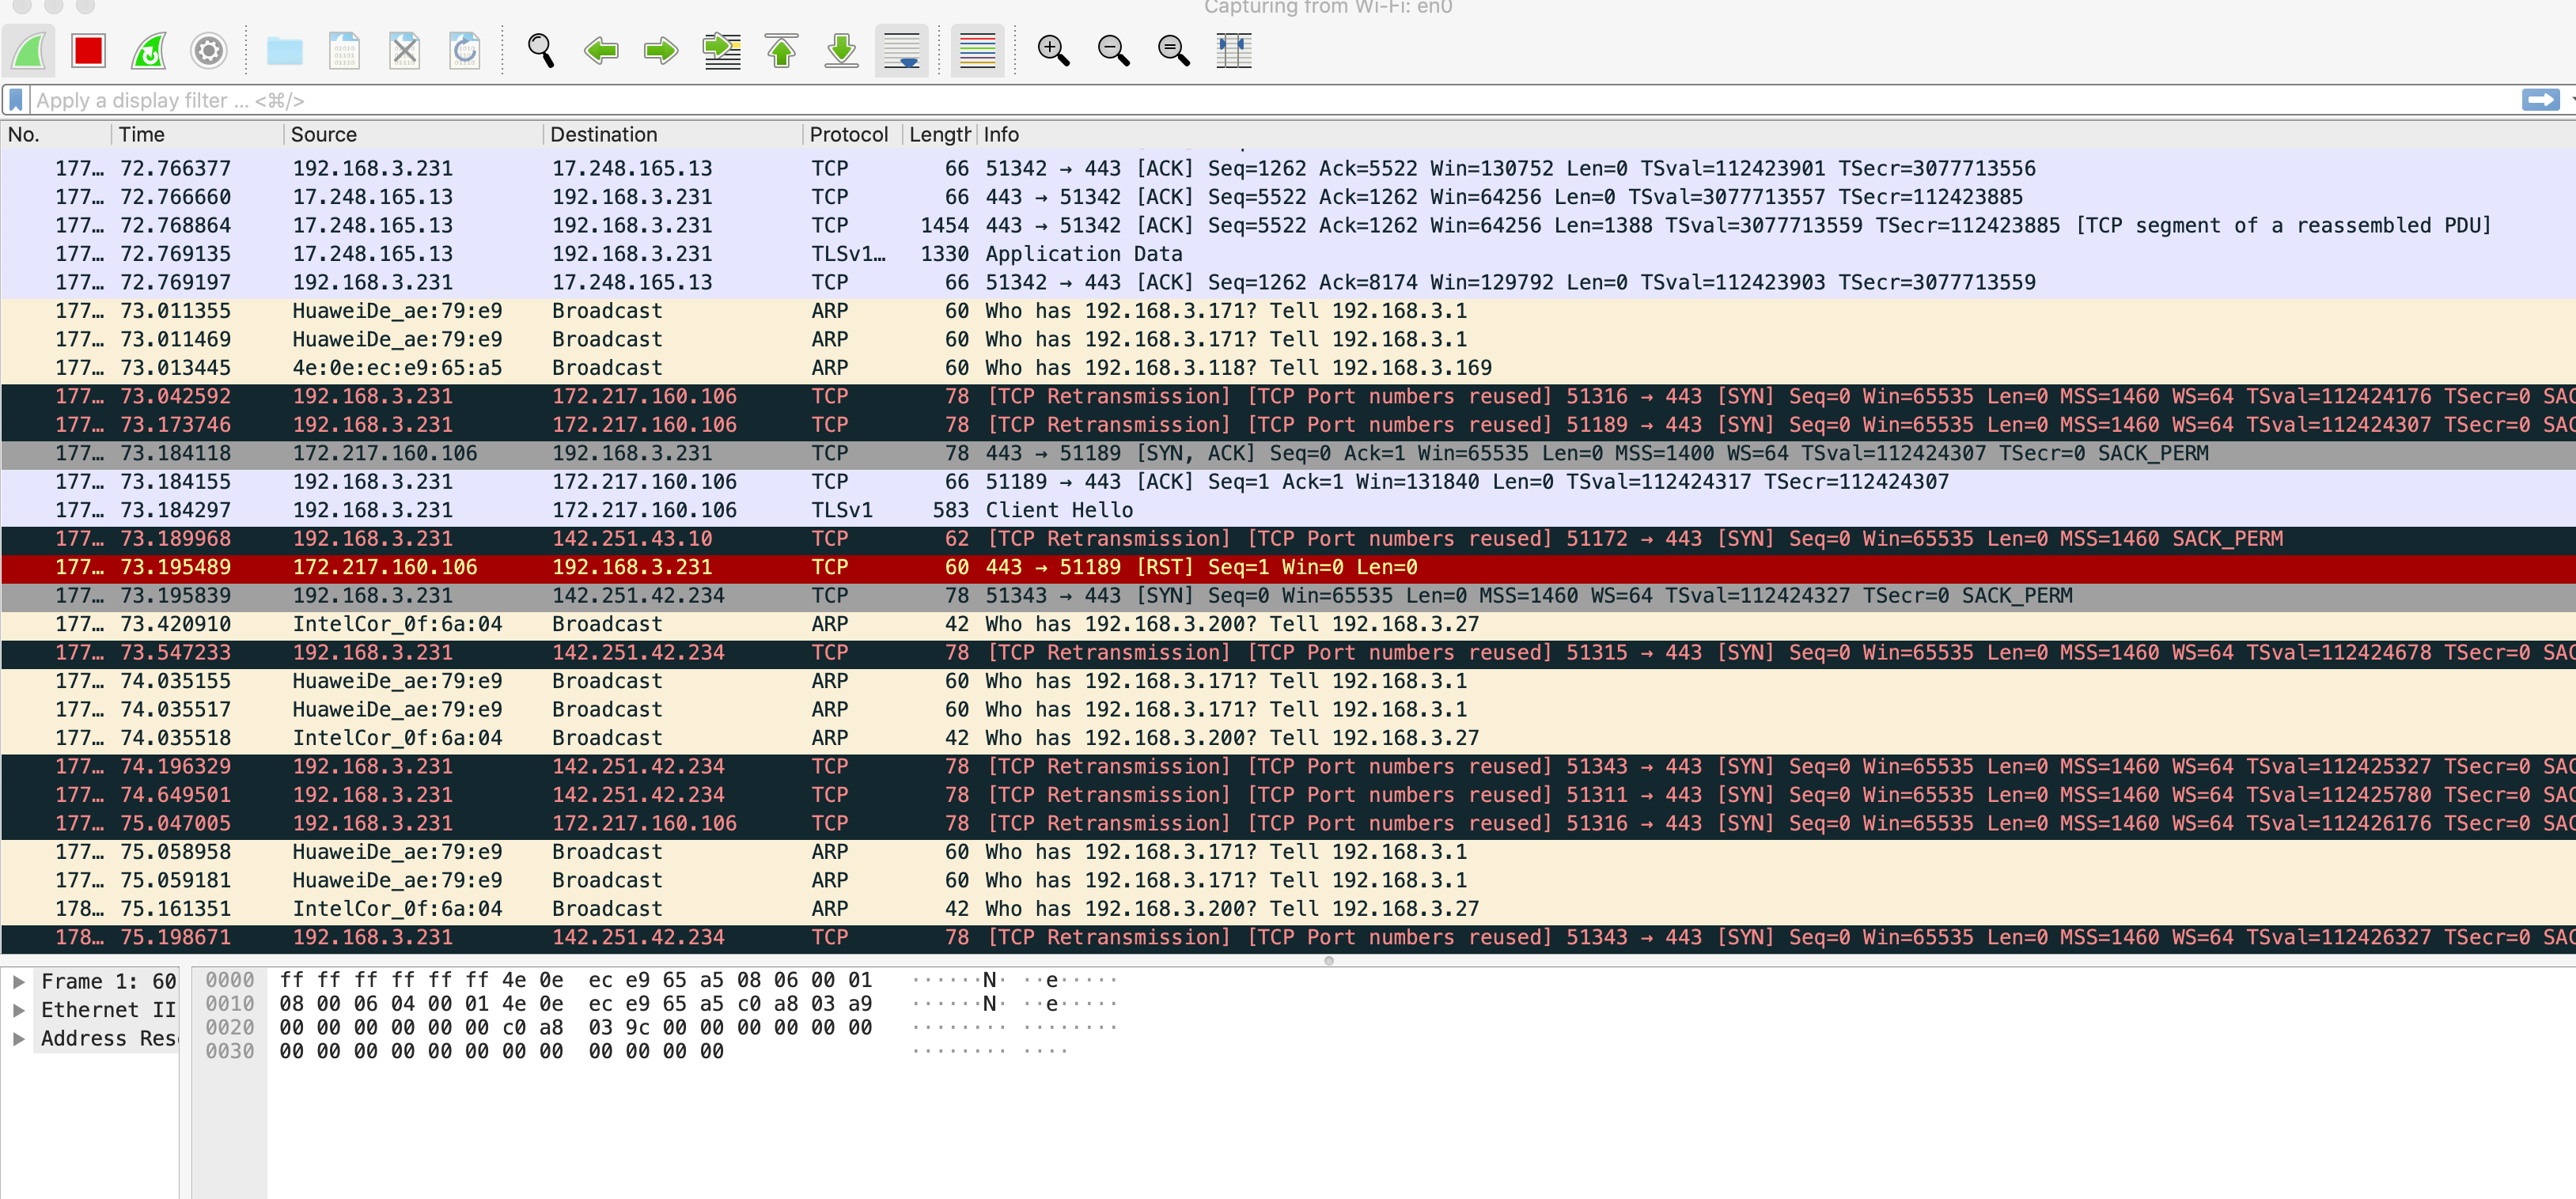
Task: Expand the Frame 1 tree node
Action: [x=18, y=982]
